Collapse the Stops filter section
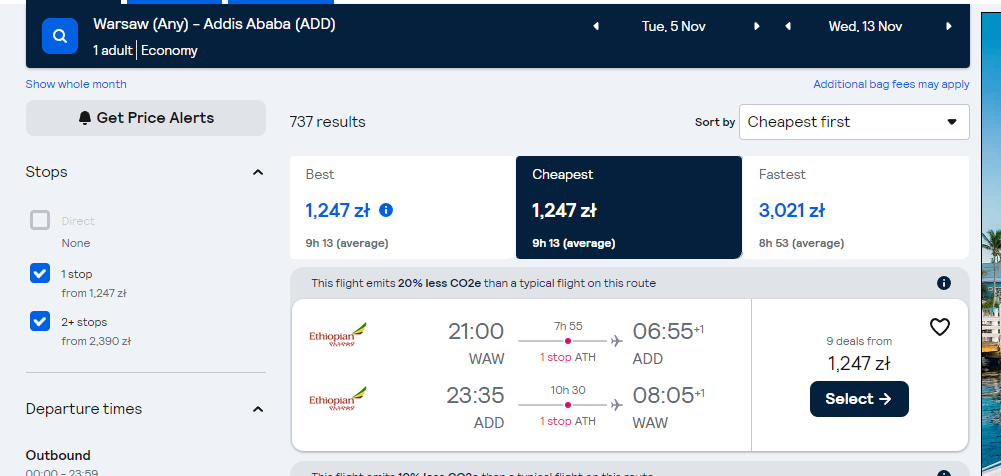The height and width of the screenshot is (476, 1001). point(258,172)
